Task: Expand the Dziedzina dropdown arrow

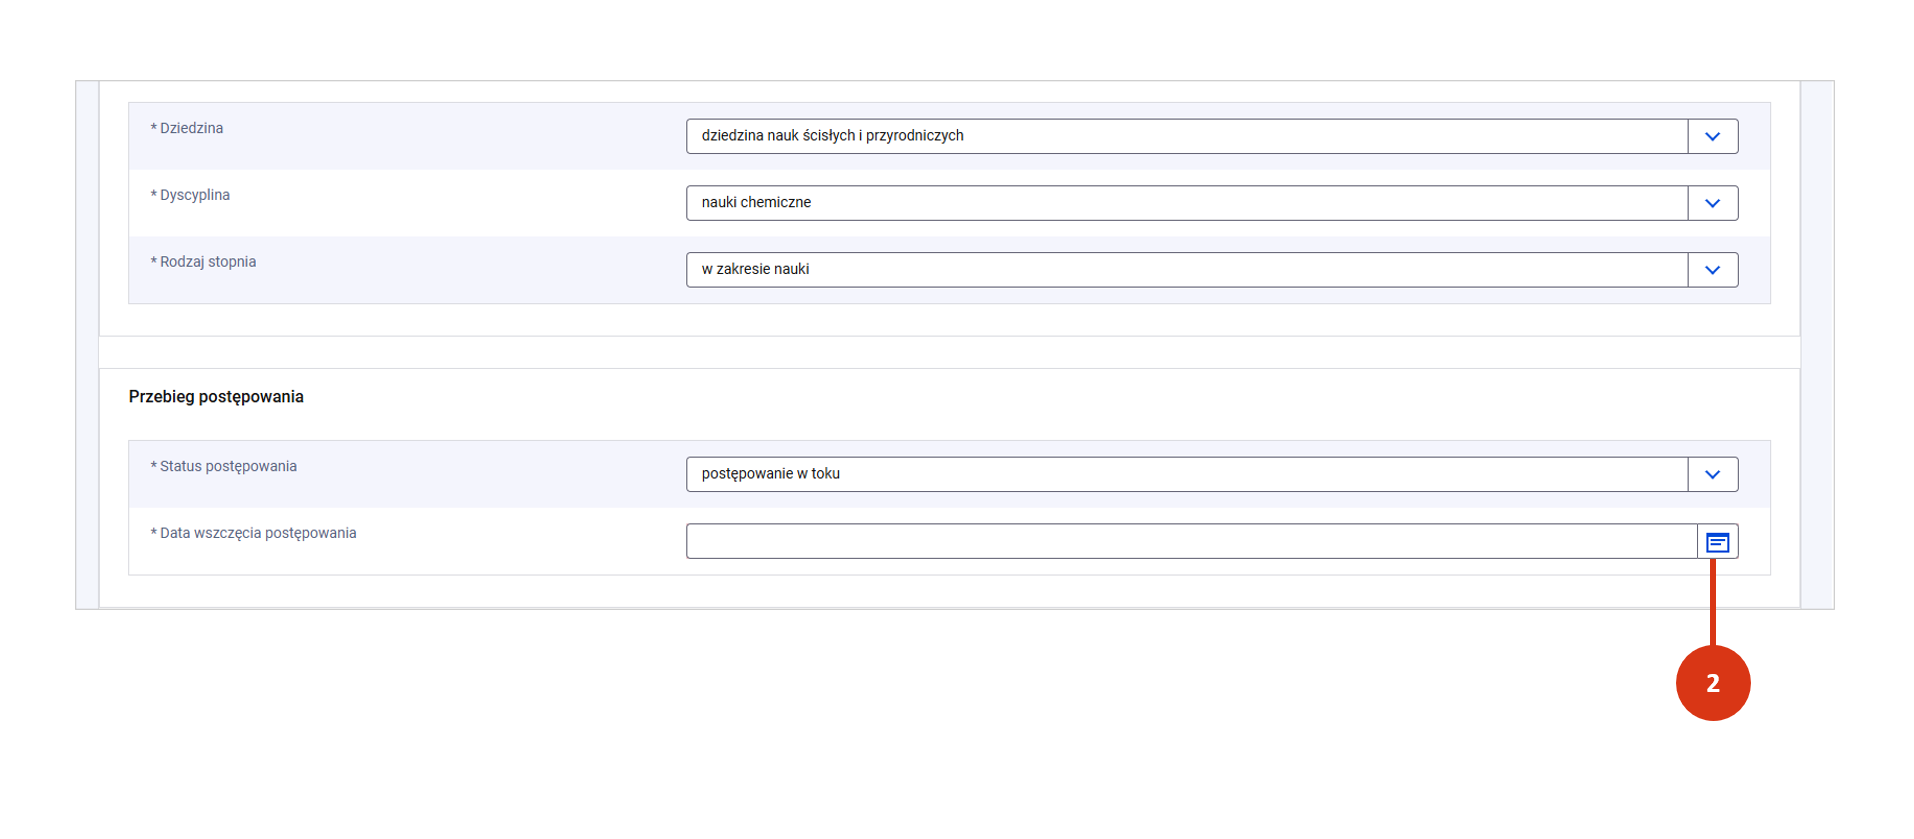Action: pyautogui.click(x=1712, y=137)
